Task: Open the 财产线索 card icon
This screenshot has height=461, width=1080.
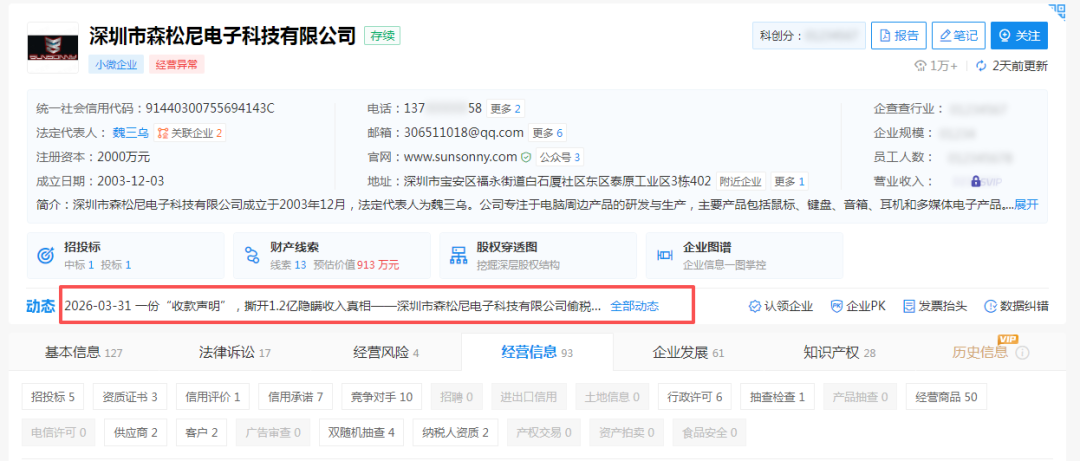Action: 252,256
